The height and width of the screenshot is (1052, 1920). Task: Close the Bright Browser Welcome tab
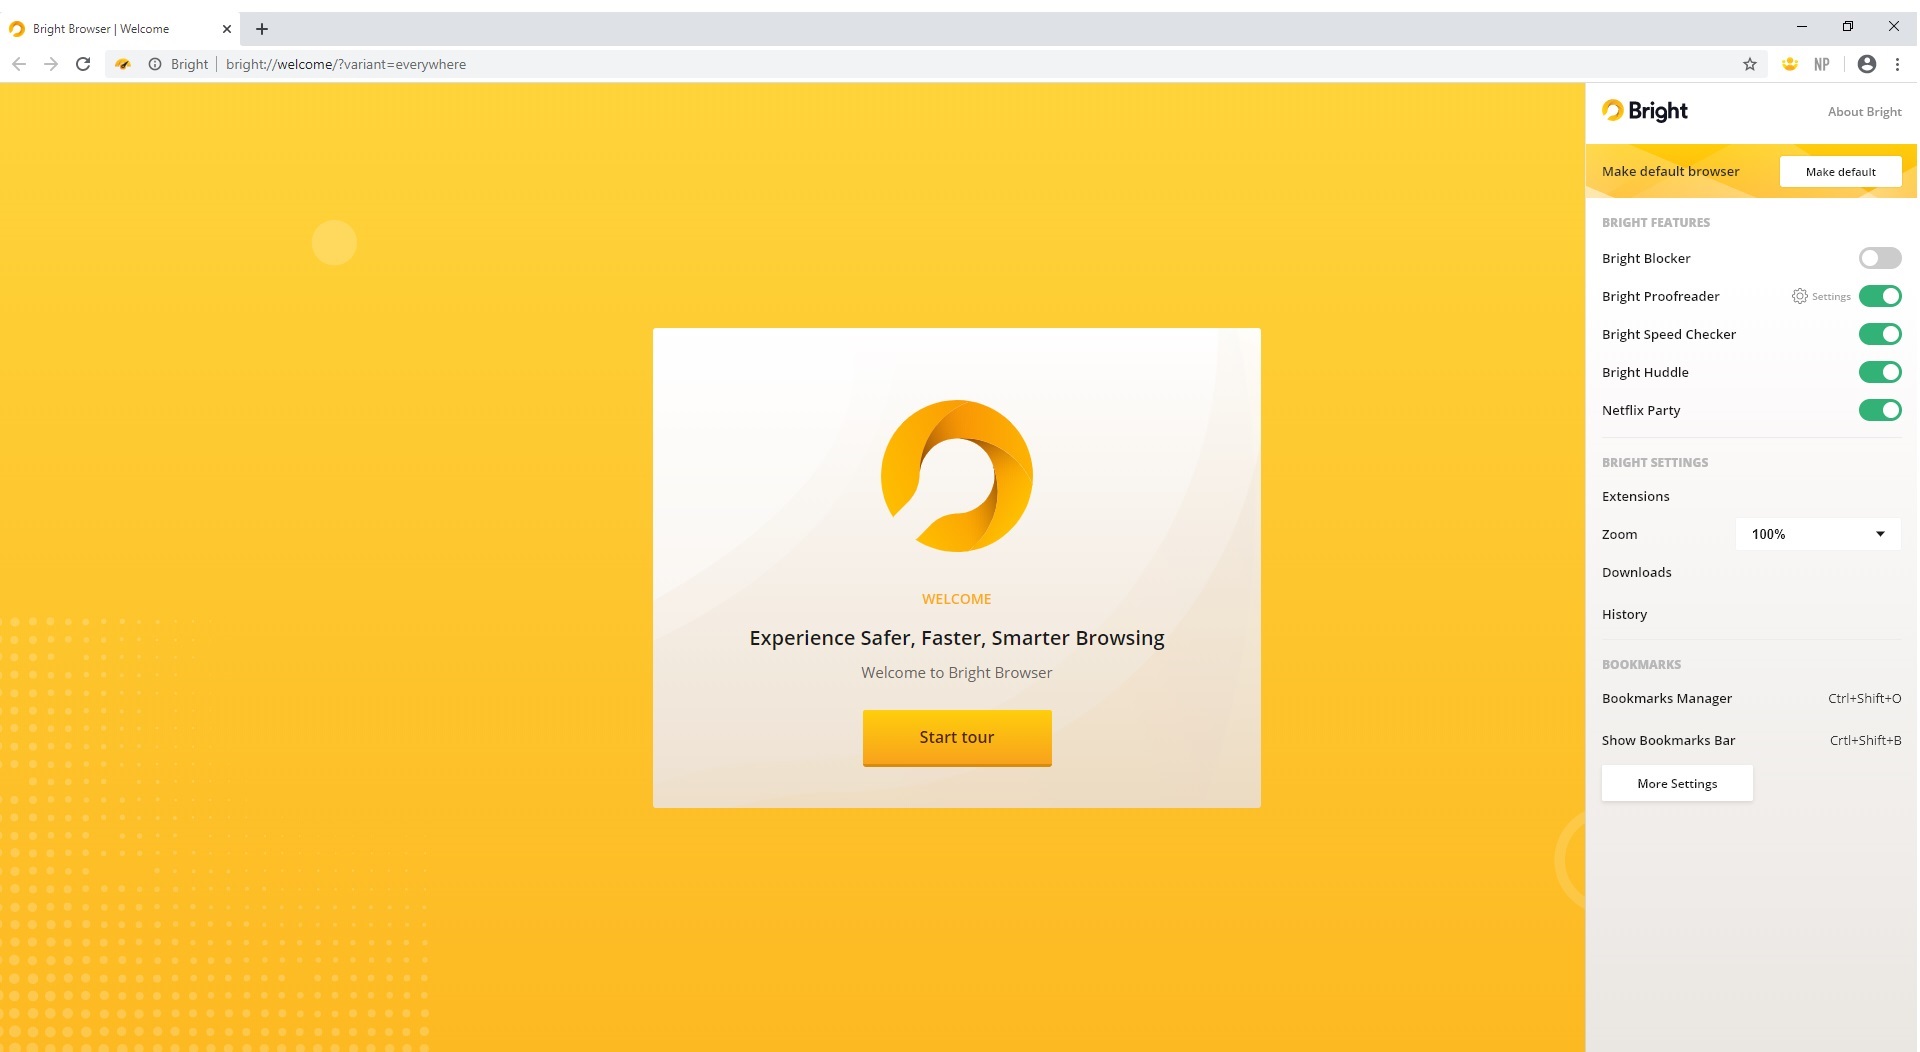coord(227,29)
